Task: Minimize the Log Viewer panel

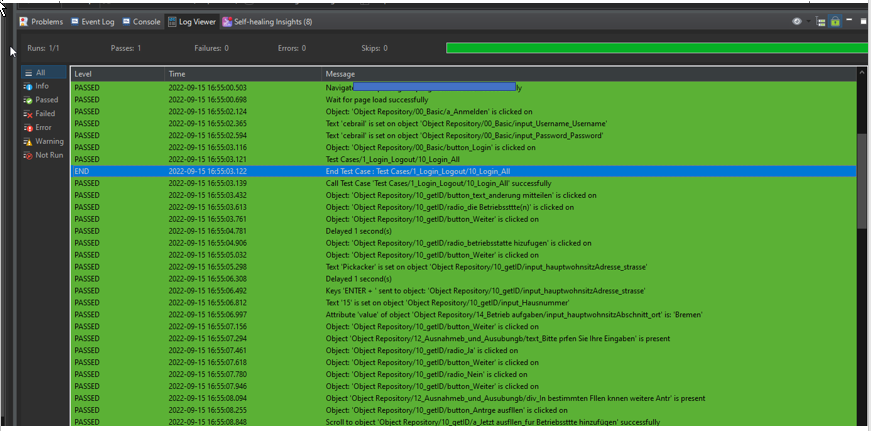Action: point(849,21)
